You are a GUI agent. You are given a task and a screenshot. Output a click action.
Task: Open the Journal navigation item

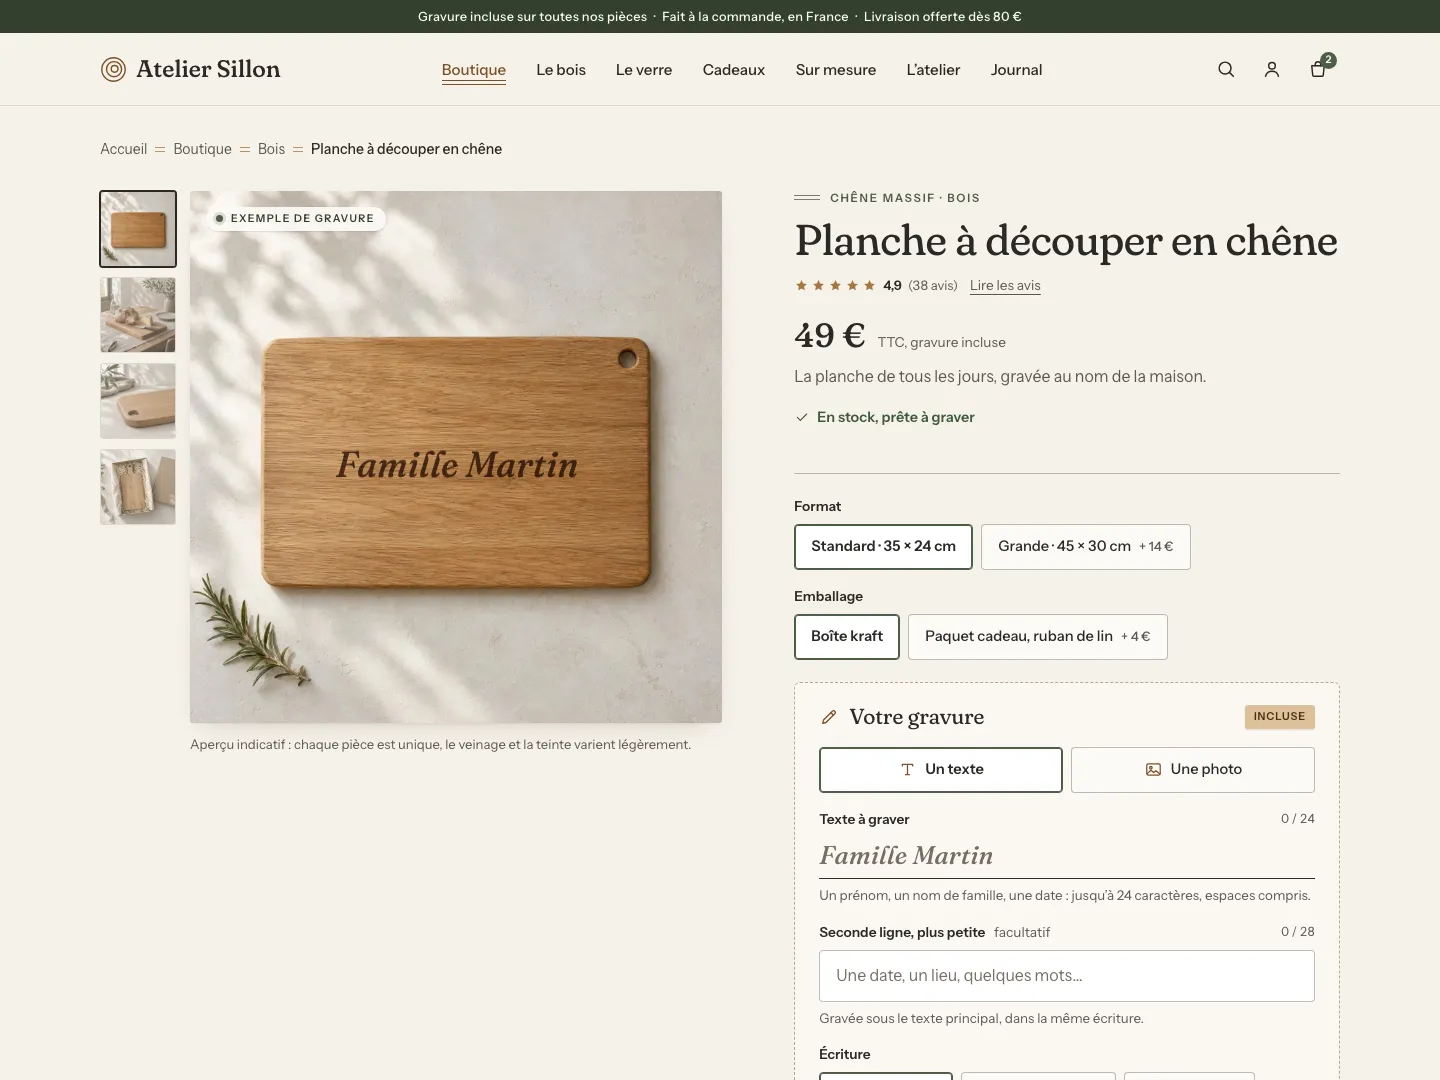click(x=1016, y=70)
